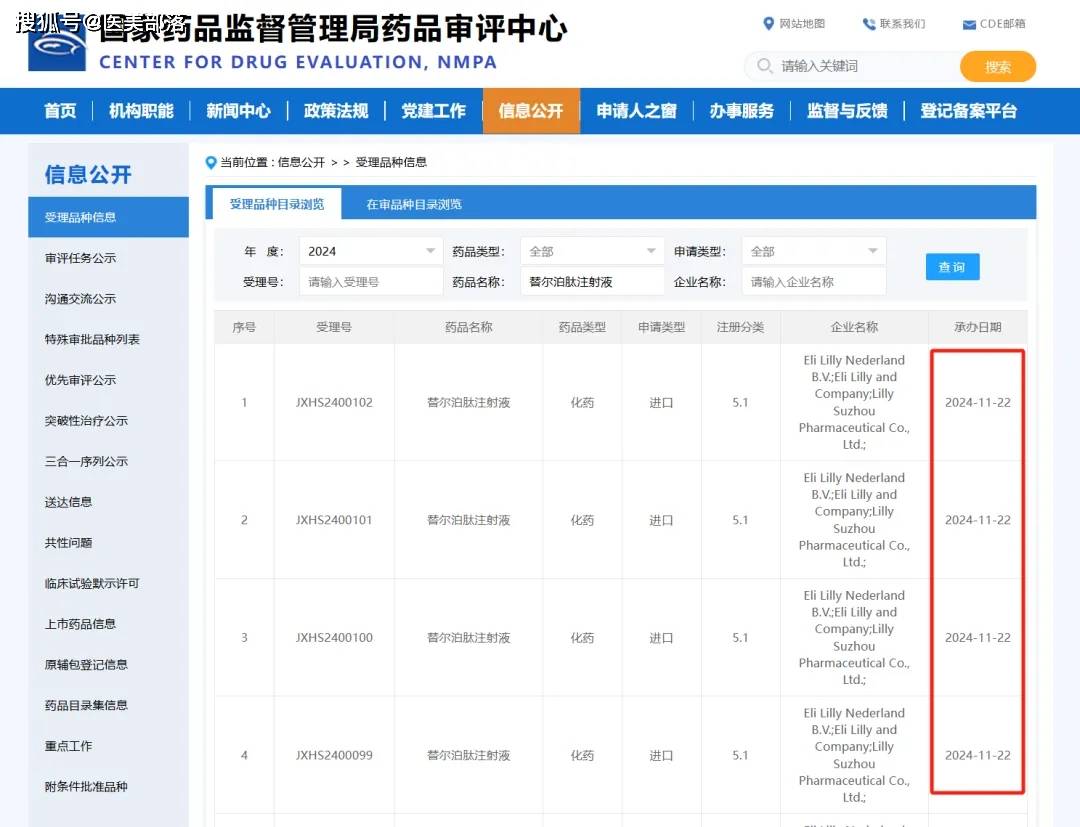Select acceptance number JXHS2400100
Viewport: 1080px width, 827px height.
(334, 638)
